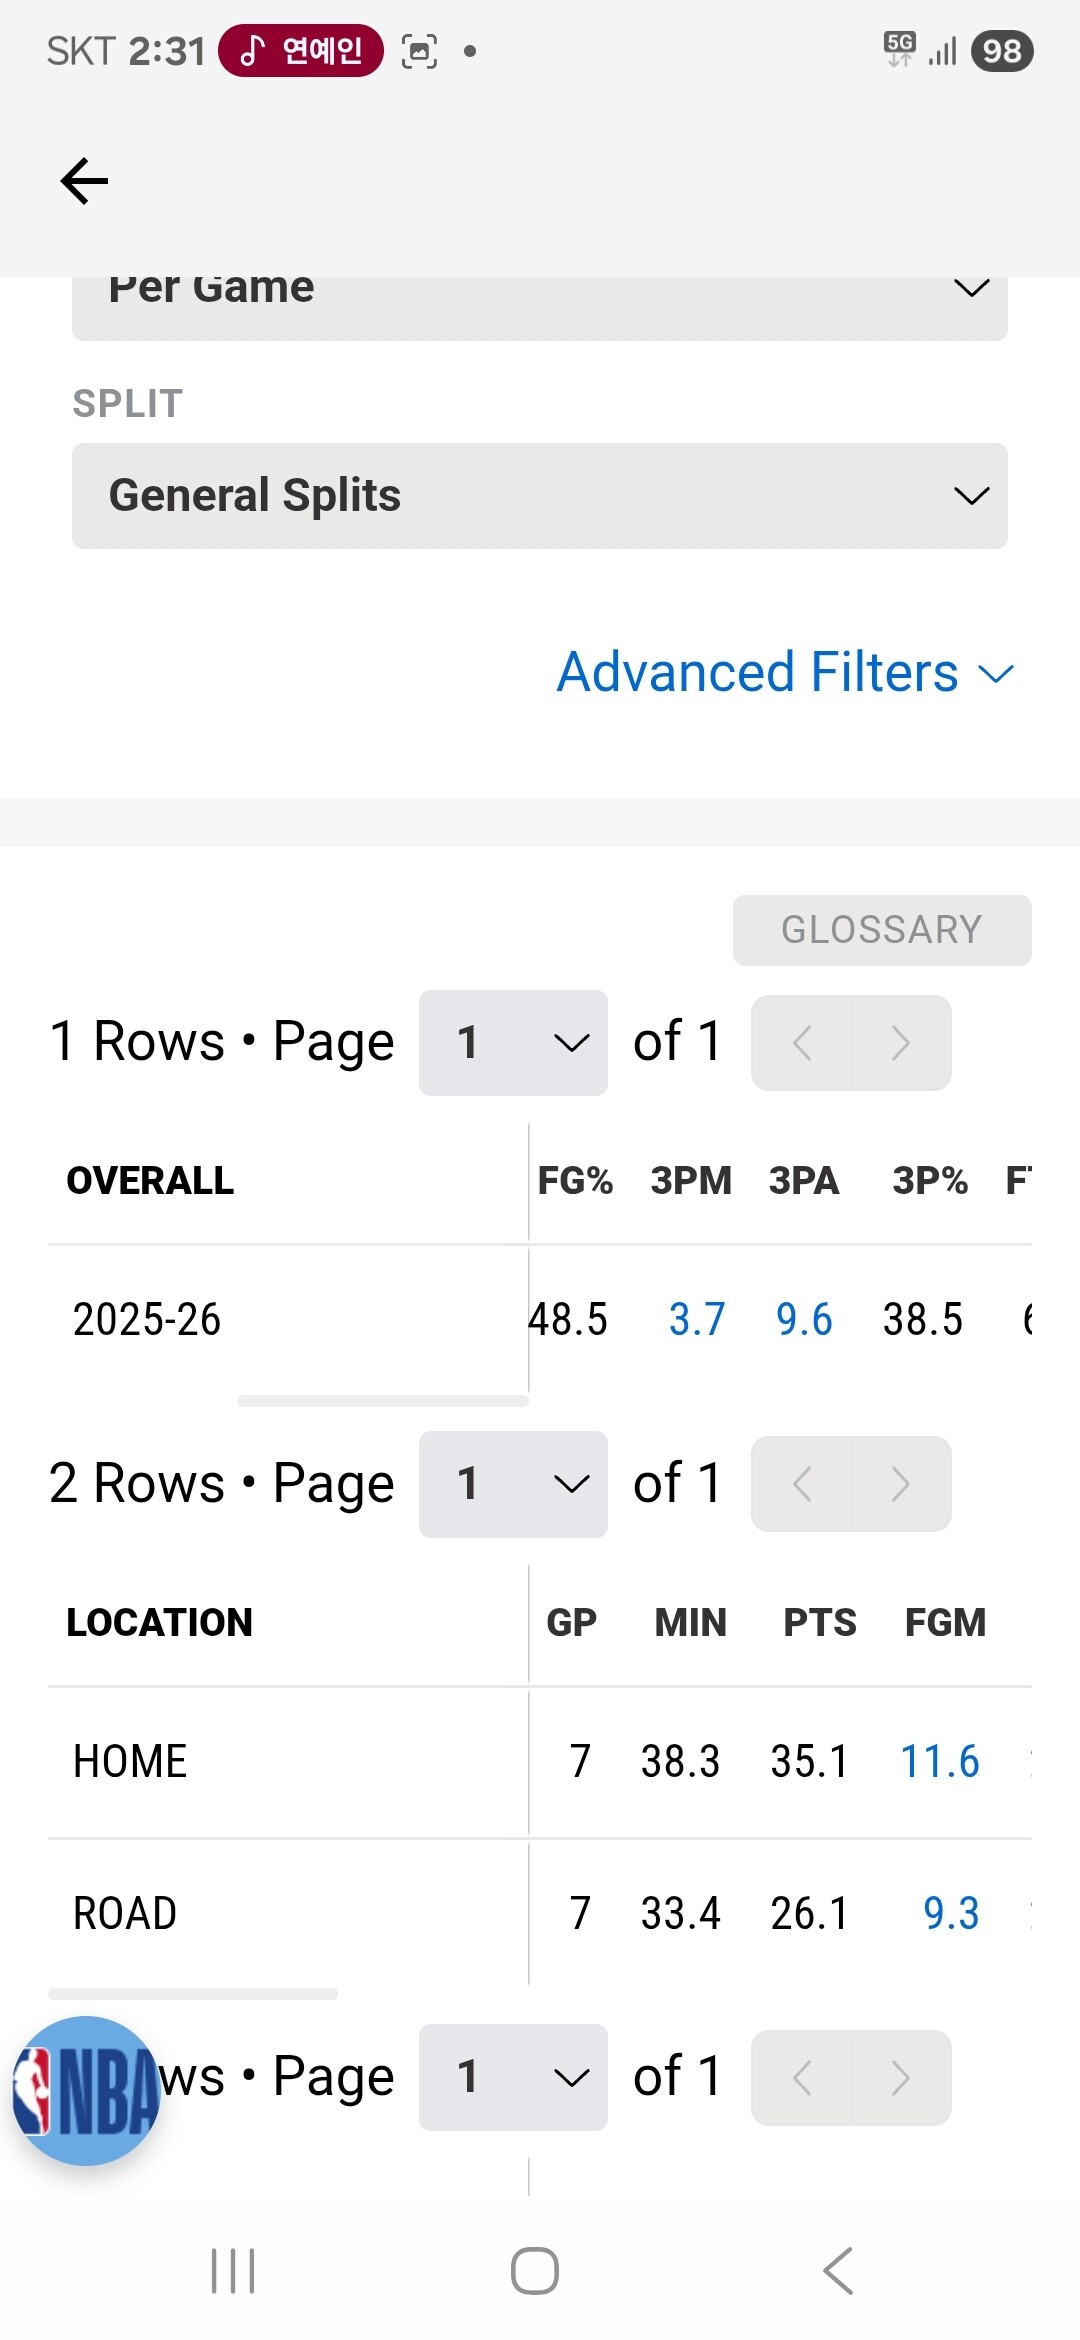The width and height of the screenshot is (1080, 2340).
Task: Open the HOME FGM value 11.6
Action: [x=940, y=1761]
